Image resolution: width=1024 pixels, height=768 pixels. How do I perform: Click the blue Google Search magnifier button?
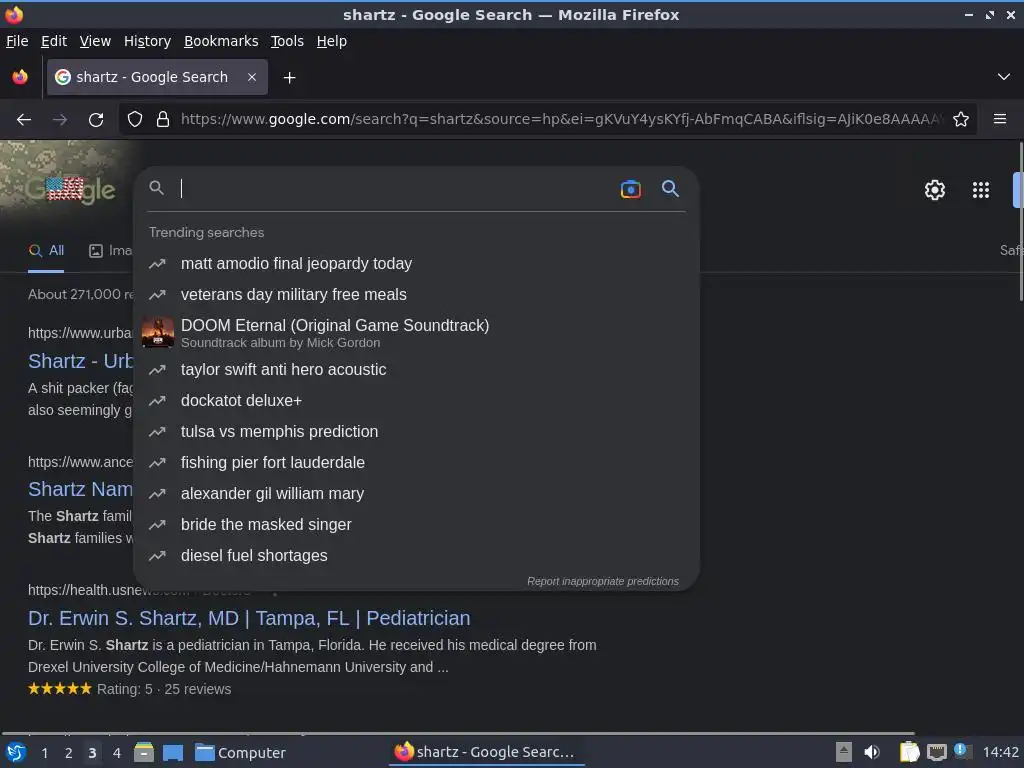click(670, 189)
